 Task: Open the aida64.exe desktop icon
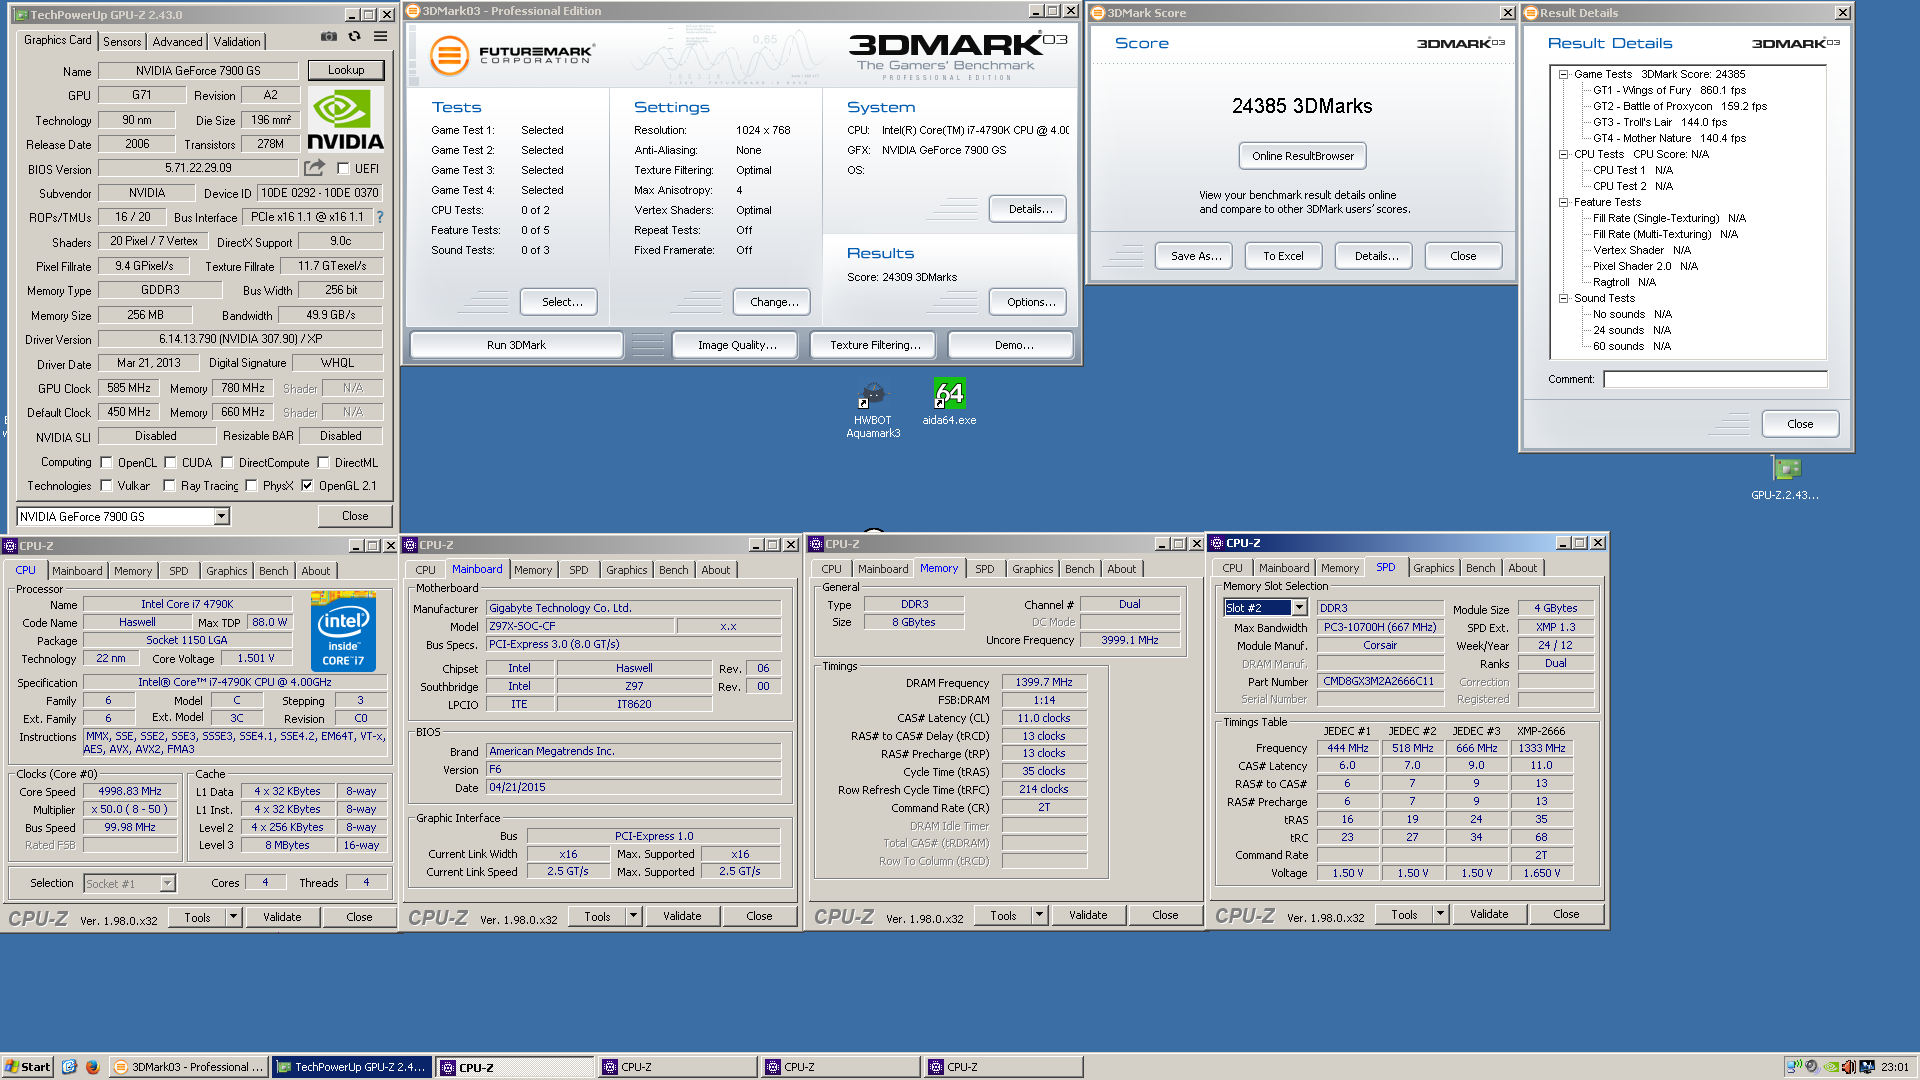pos(949,403)
